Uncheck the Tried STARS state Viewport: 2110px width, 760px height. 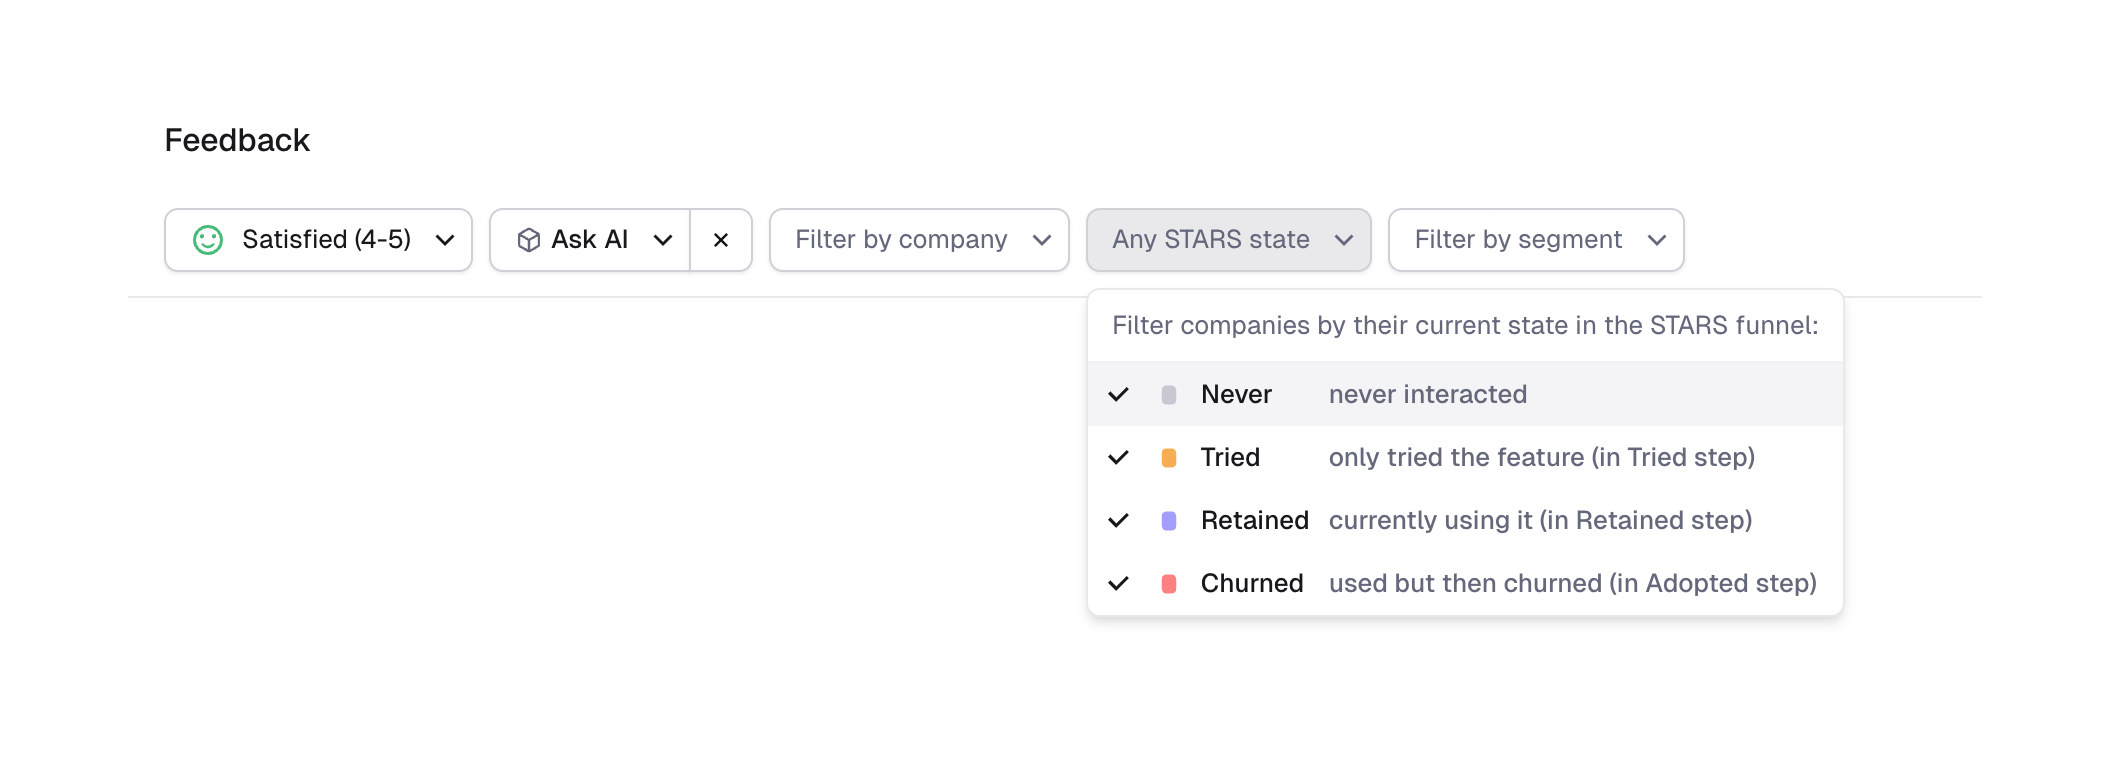tap(1230, 457)
